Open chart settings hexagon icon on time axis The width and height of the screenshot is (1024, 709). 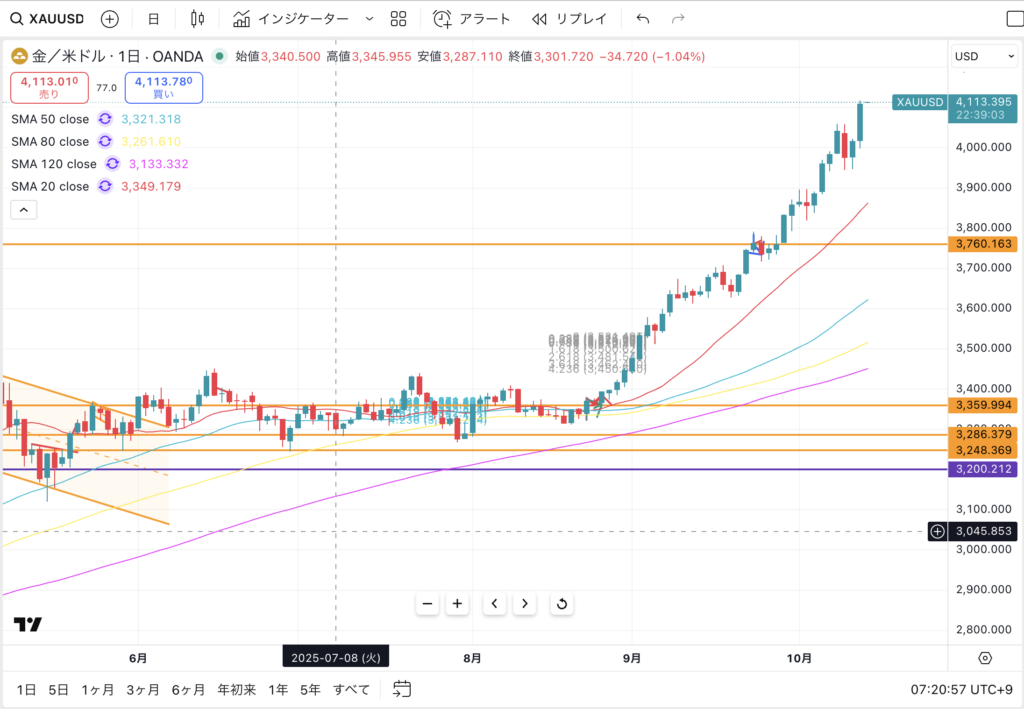(985, 658)
